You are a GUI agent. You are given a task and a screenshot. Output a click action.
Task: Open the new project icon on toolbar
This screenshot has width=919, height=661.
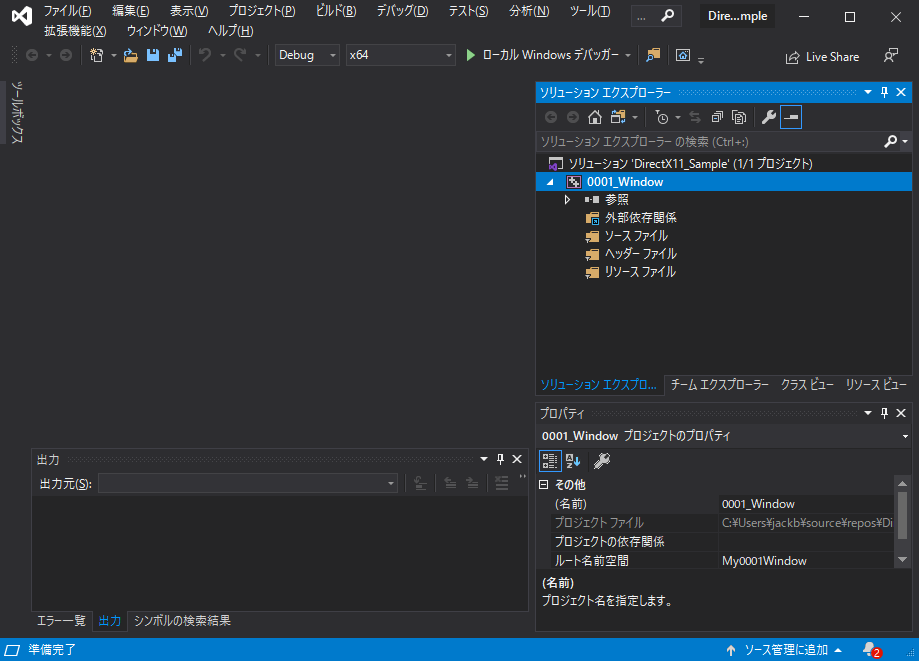96,55
